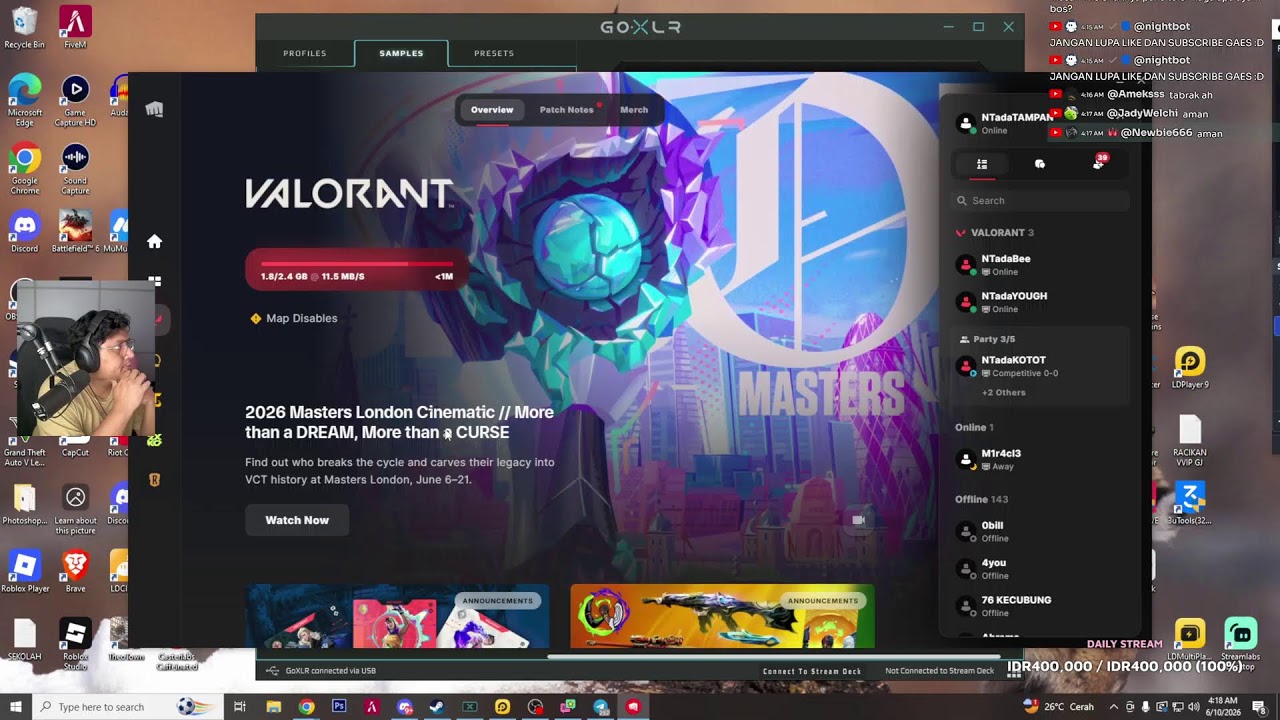
Task: Open Map Disables notice
Action: tap(294, 318)
